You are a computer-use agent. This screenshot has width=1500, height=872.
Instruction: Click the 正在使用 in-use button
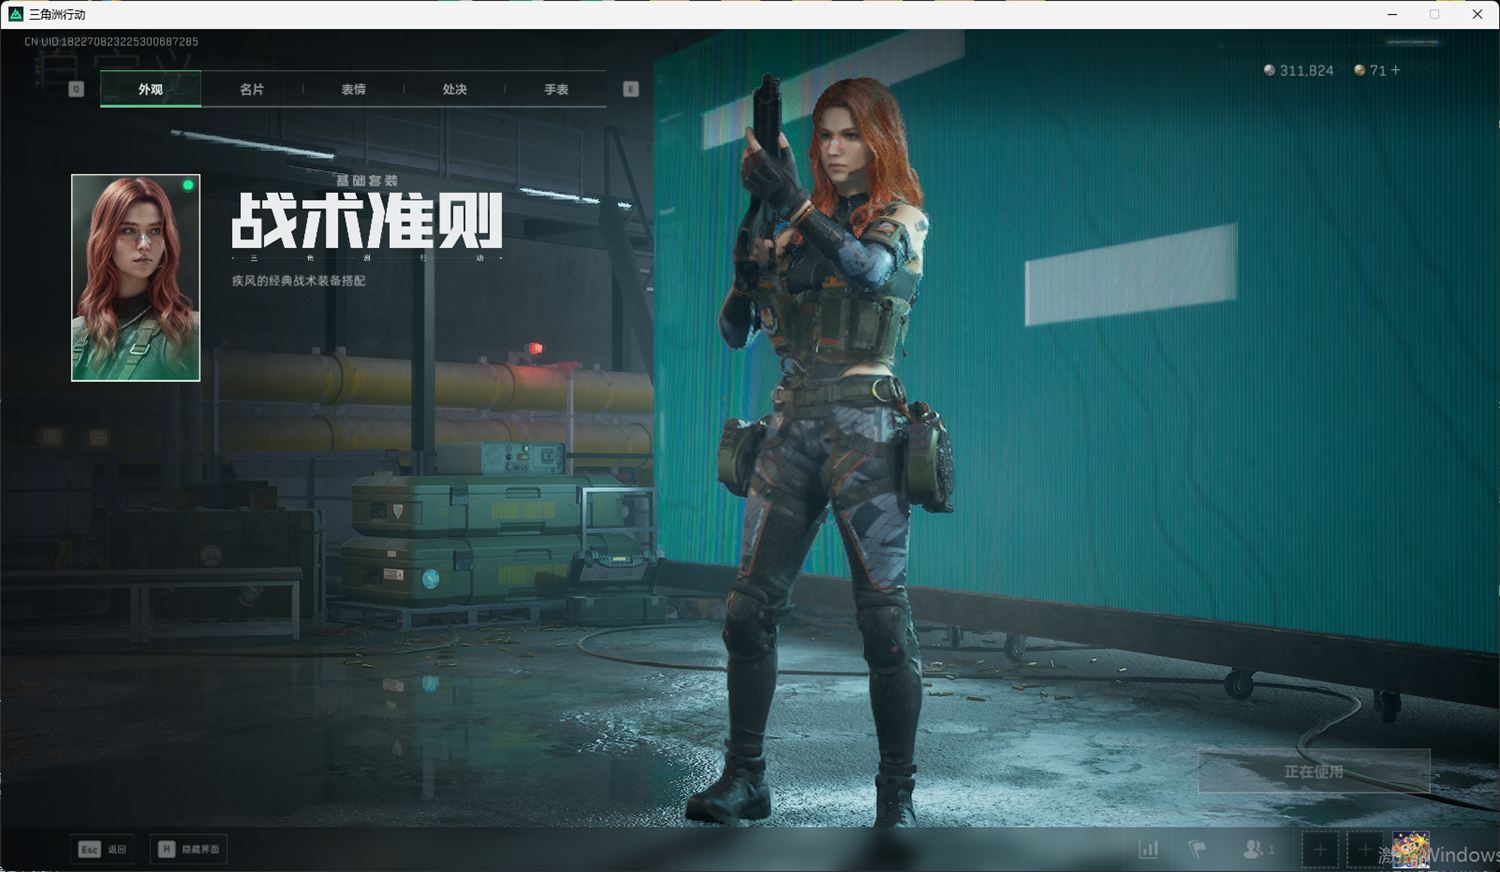(1313, 771)
